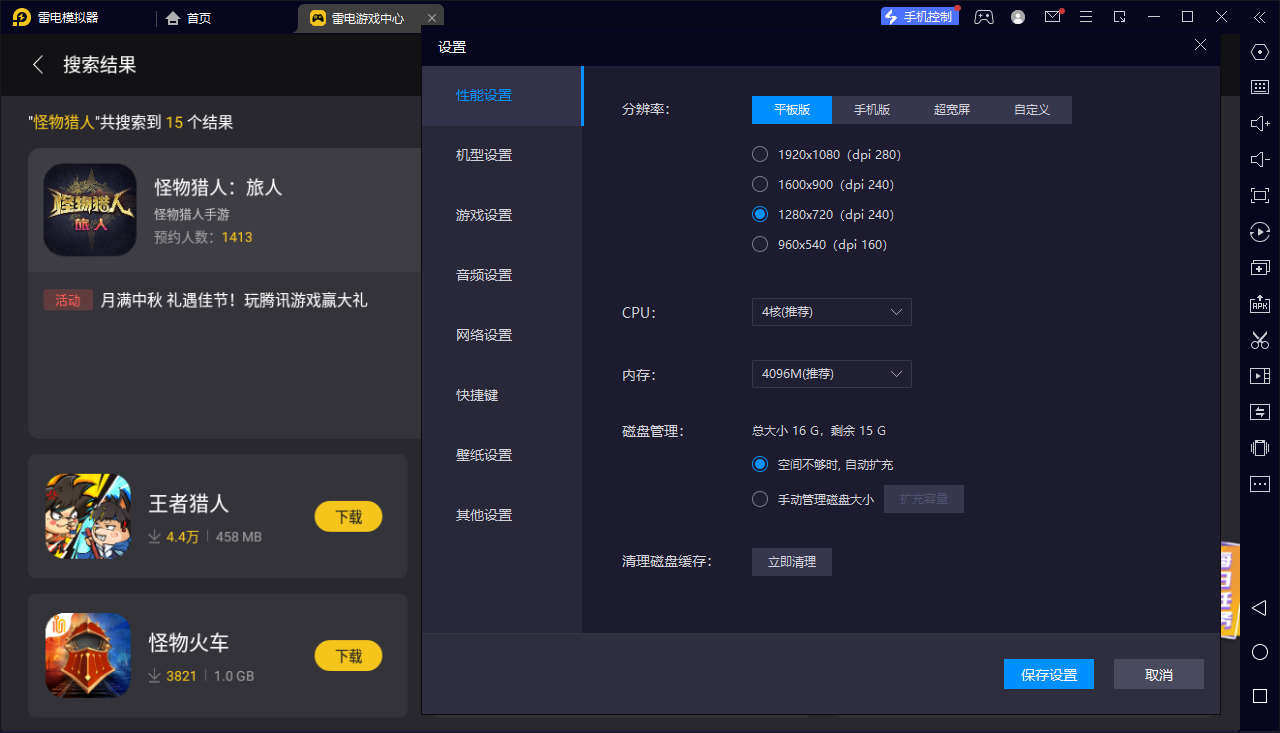Expand the CPU 4核(推荐) dropdown
Viewport: 1280px width, 733px height.
point(832,312)
